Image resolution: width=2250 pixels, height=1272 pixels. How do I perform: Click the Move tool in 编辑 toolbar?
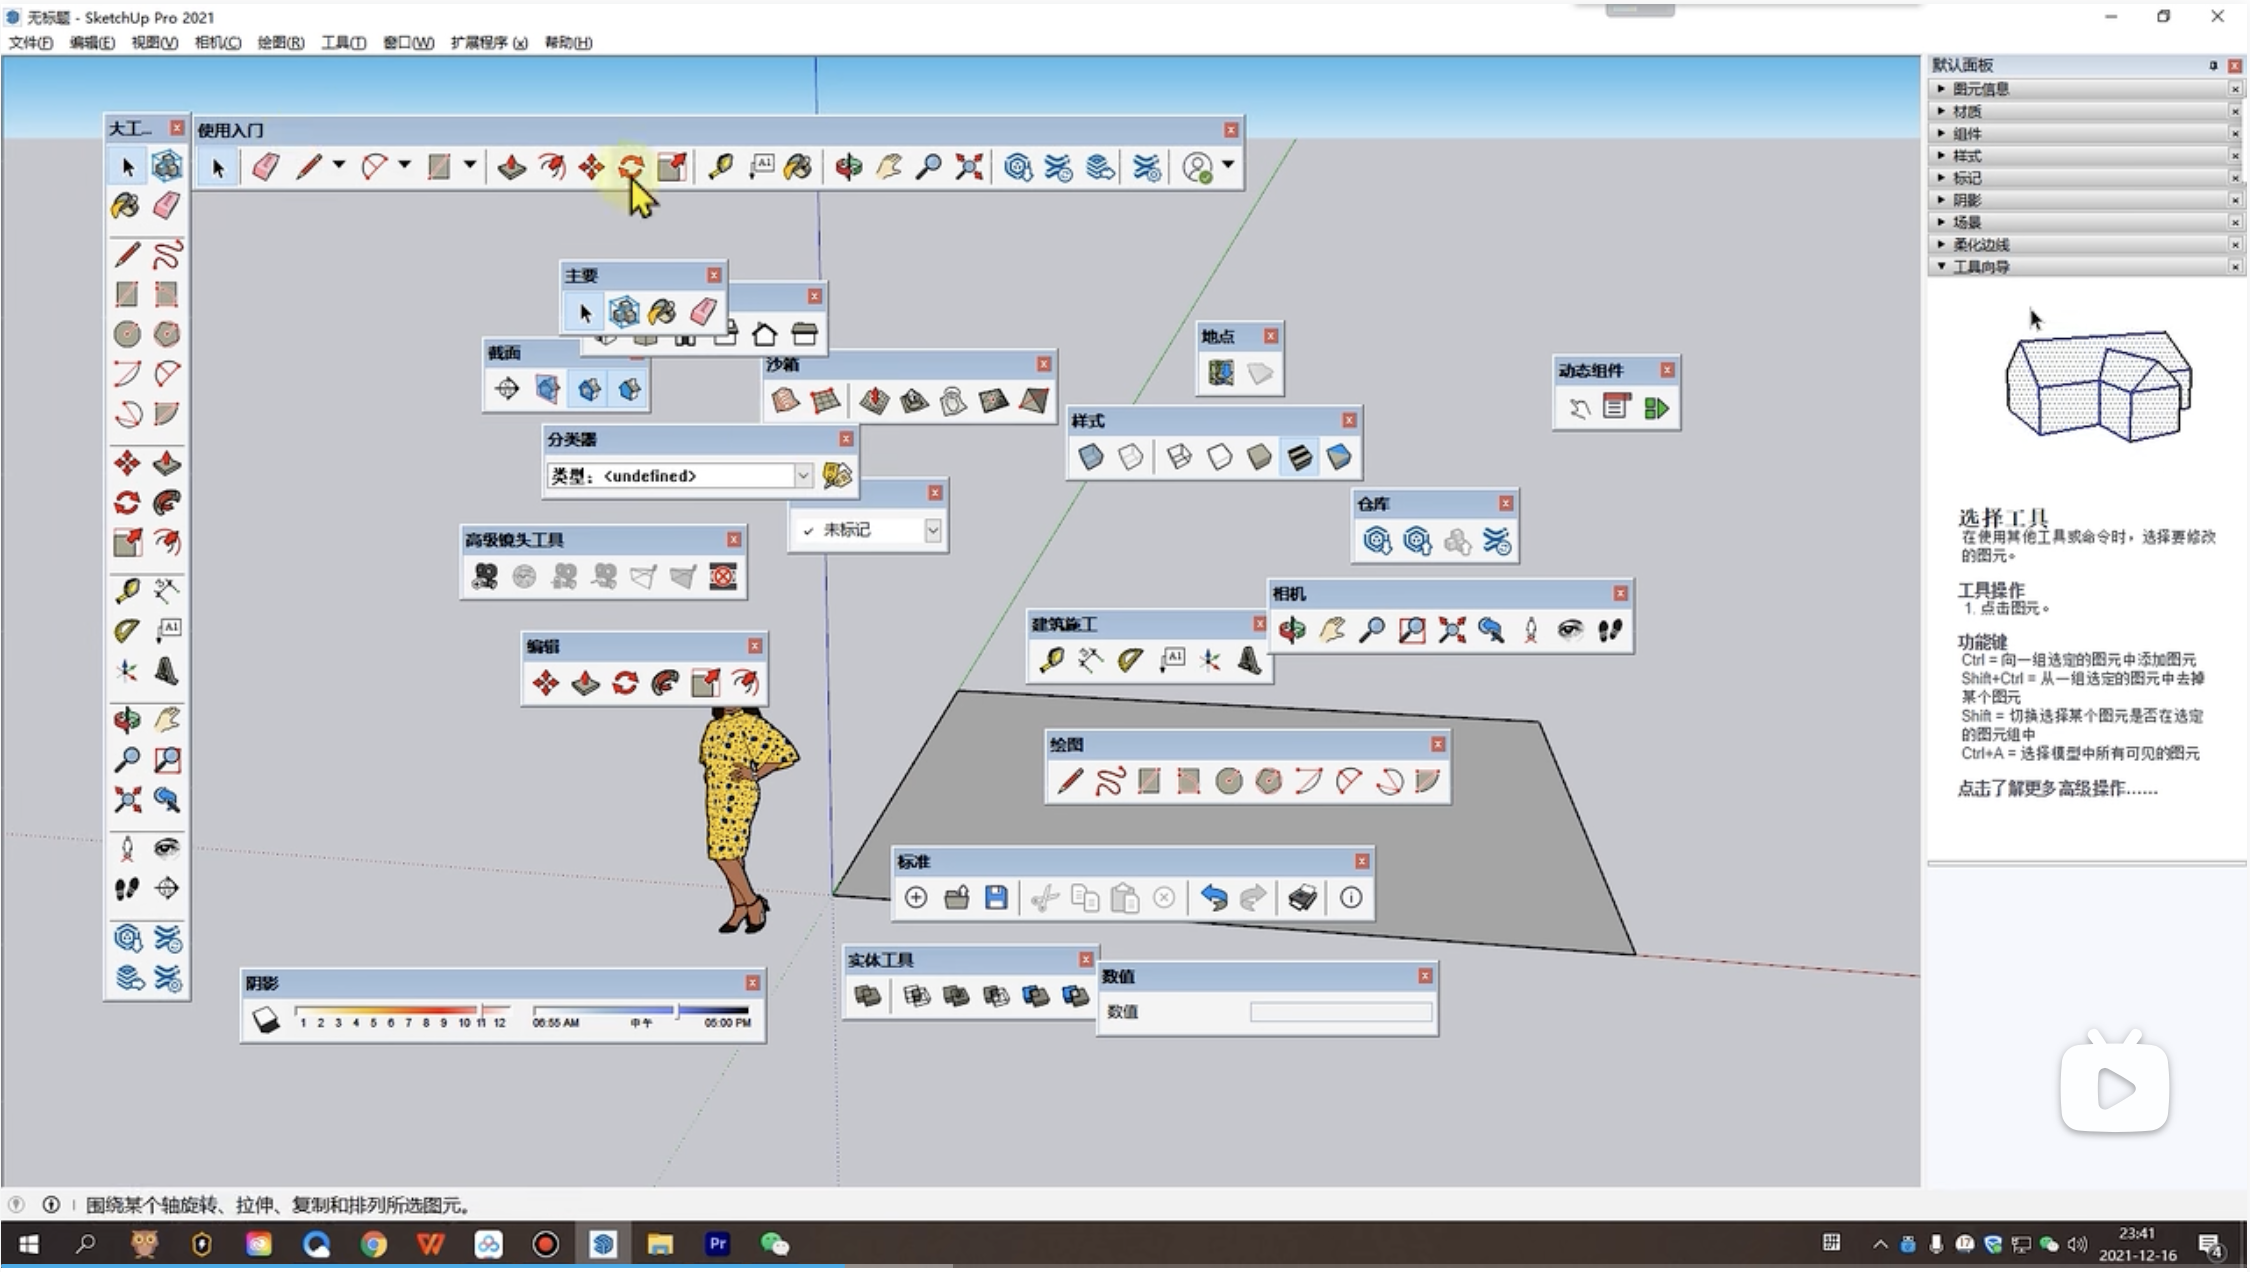546,683
